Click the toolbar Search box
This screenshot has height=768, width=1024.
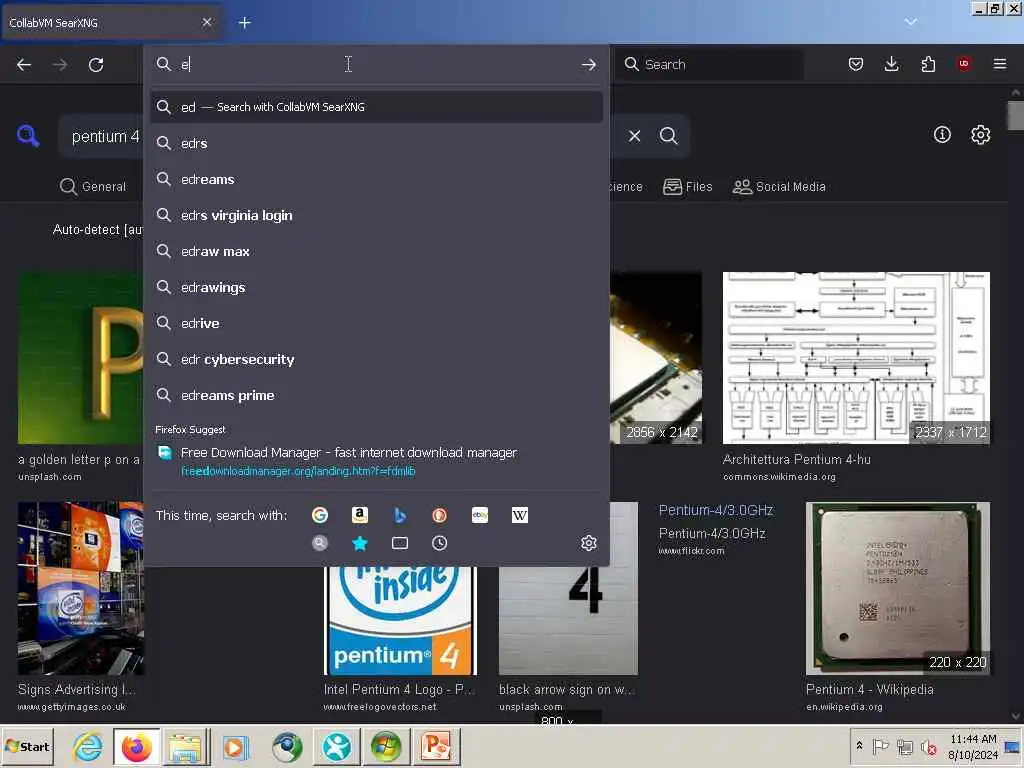709,64
